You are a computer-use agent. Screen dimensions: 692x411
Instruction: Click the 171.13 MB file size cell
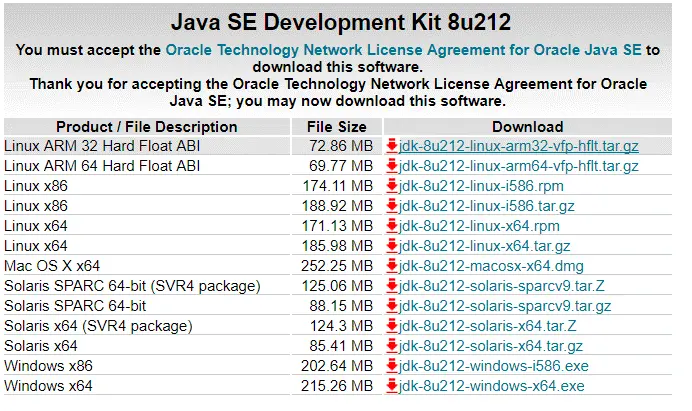[x=338, y=226]
